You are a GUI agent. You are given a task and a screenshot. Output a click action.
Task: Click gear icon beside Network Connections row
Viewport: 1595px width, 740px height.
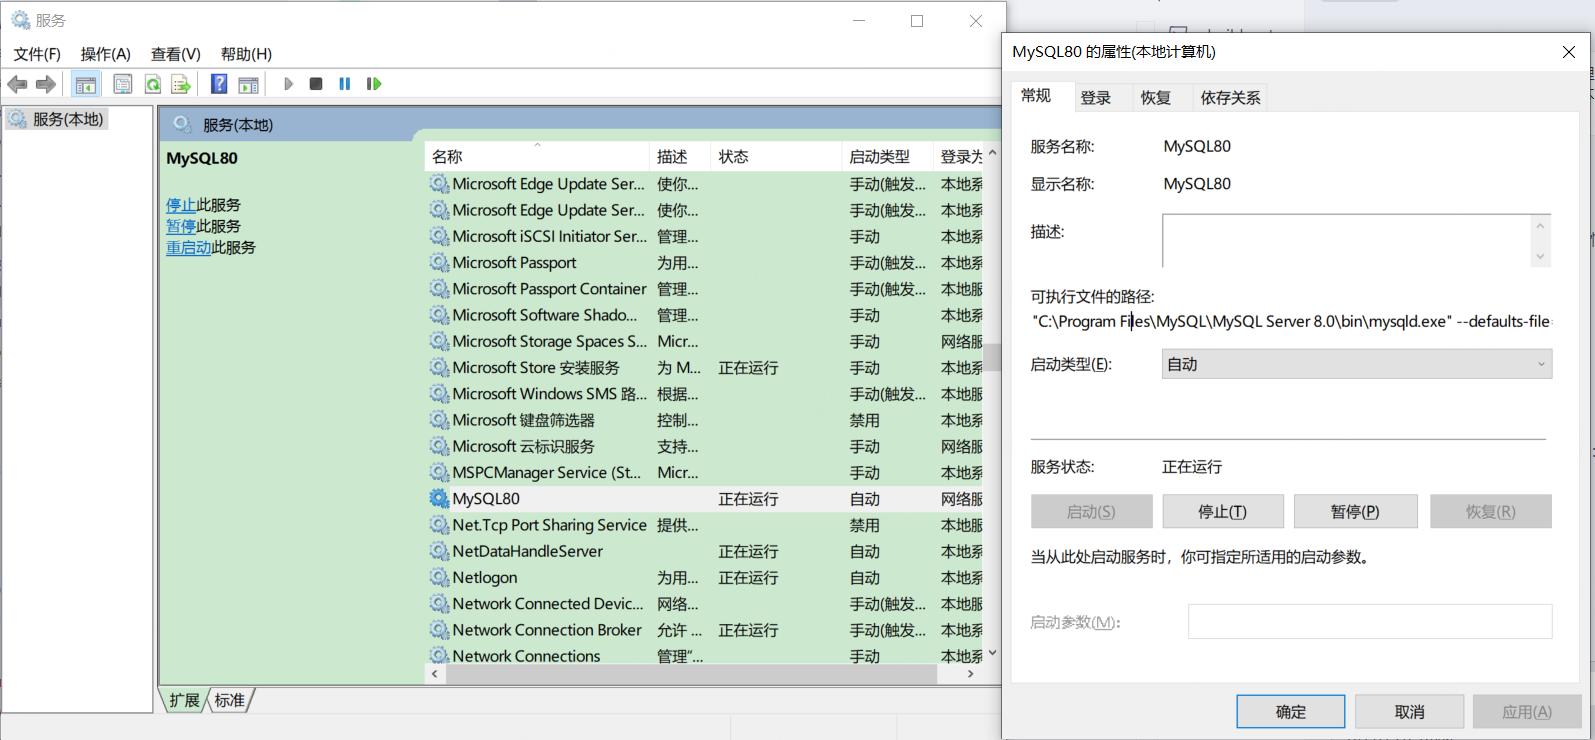(439, 656)
